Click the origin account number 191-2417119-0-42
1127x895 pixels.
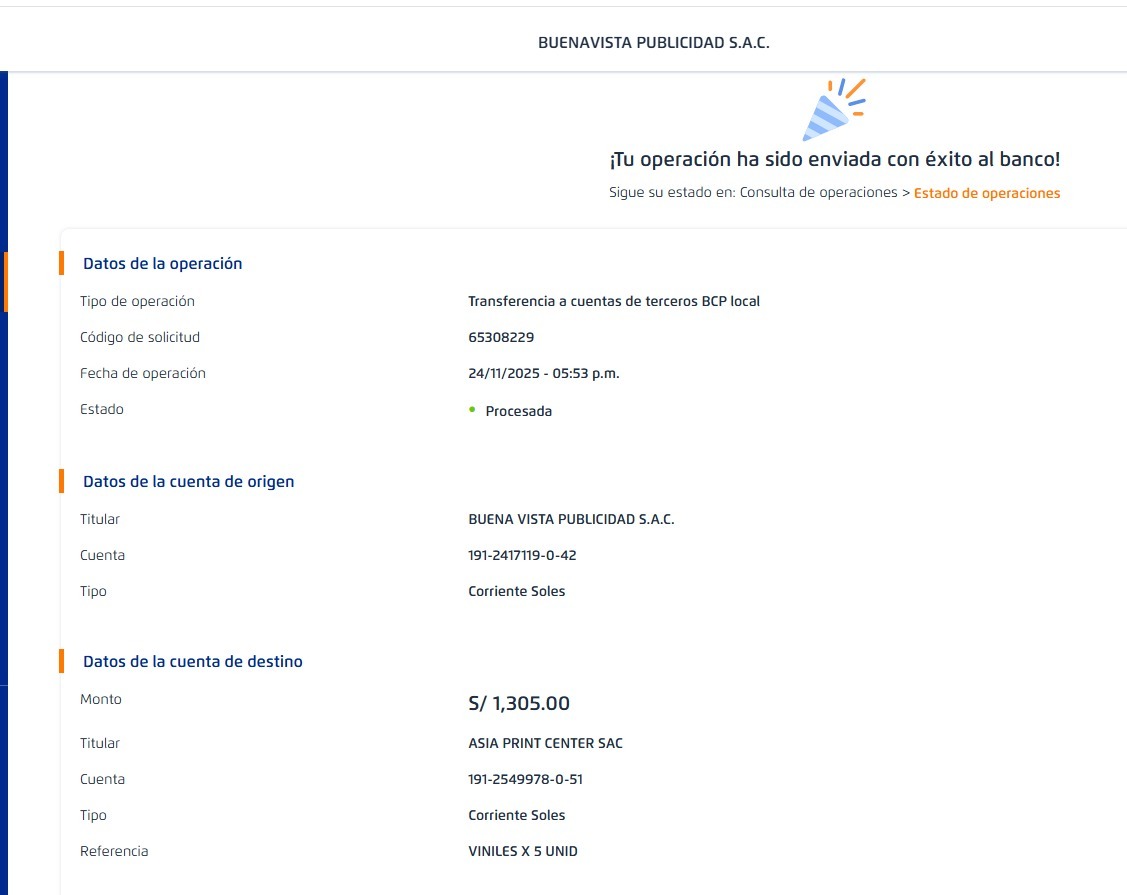click(522, 556)
